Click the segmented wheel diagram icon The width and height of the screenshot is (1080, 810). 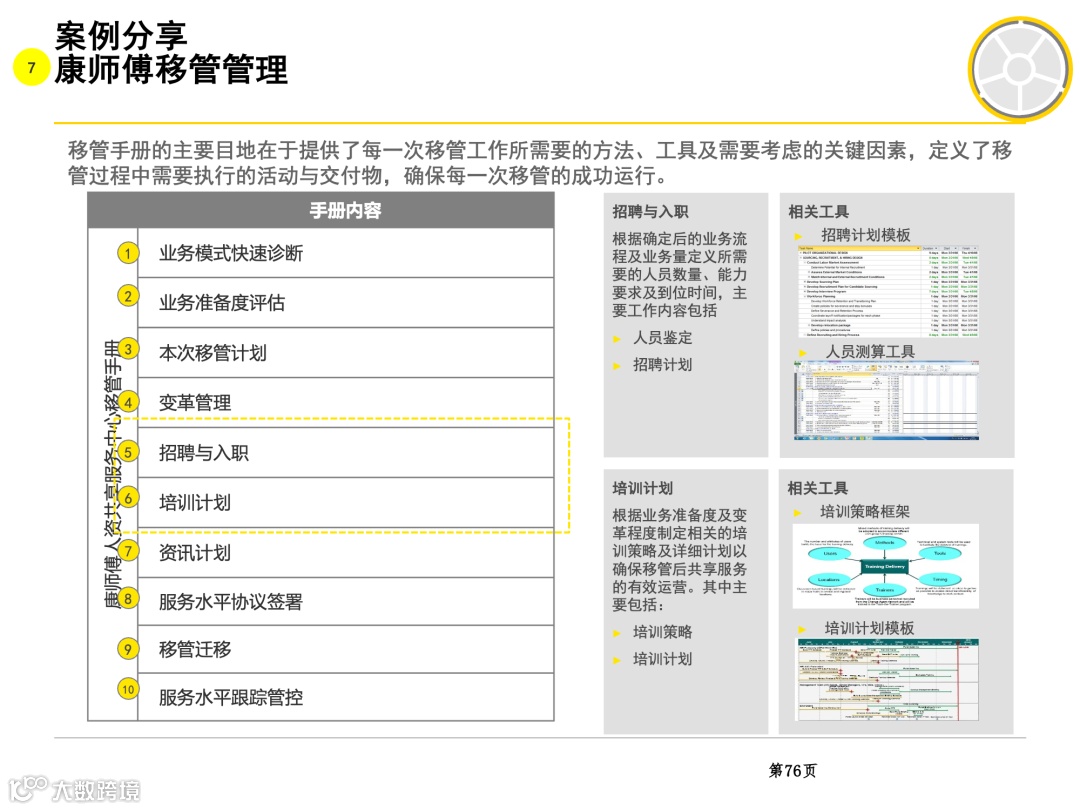[x=1019, y=70]
